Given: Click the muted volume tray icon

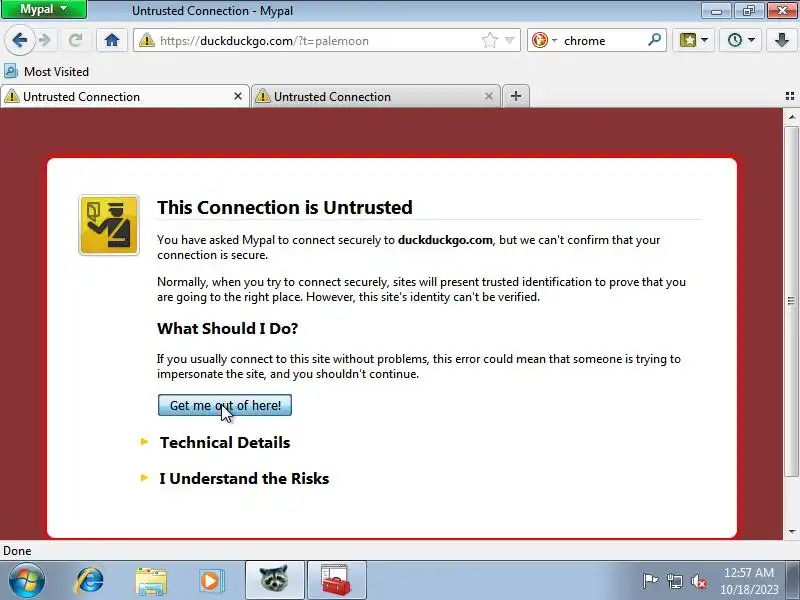Looking at the screenshot, I should 698,581.
